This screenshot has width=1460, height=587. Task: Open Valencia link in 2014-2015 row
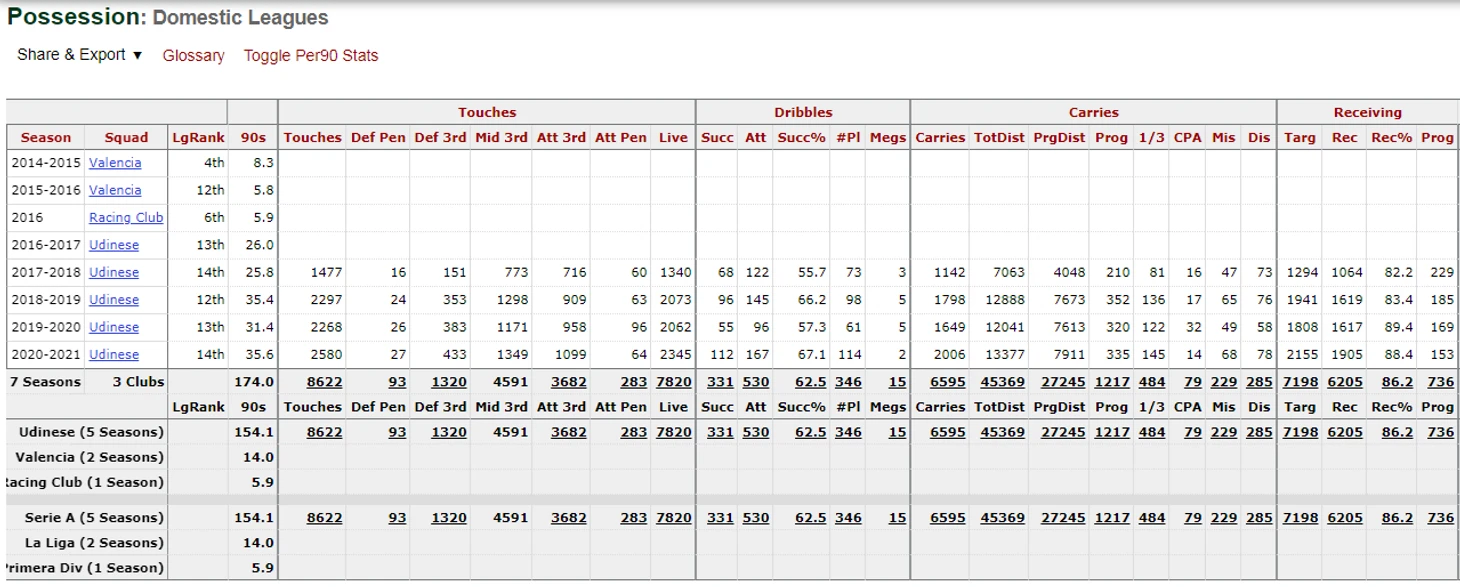tap(115, 163)
